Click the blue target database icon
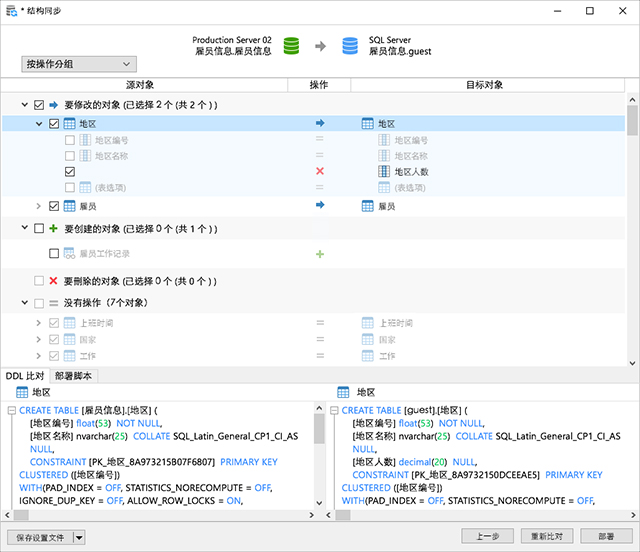 click(350, 46)
